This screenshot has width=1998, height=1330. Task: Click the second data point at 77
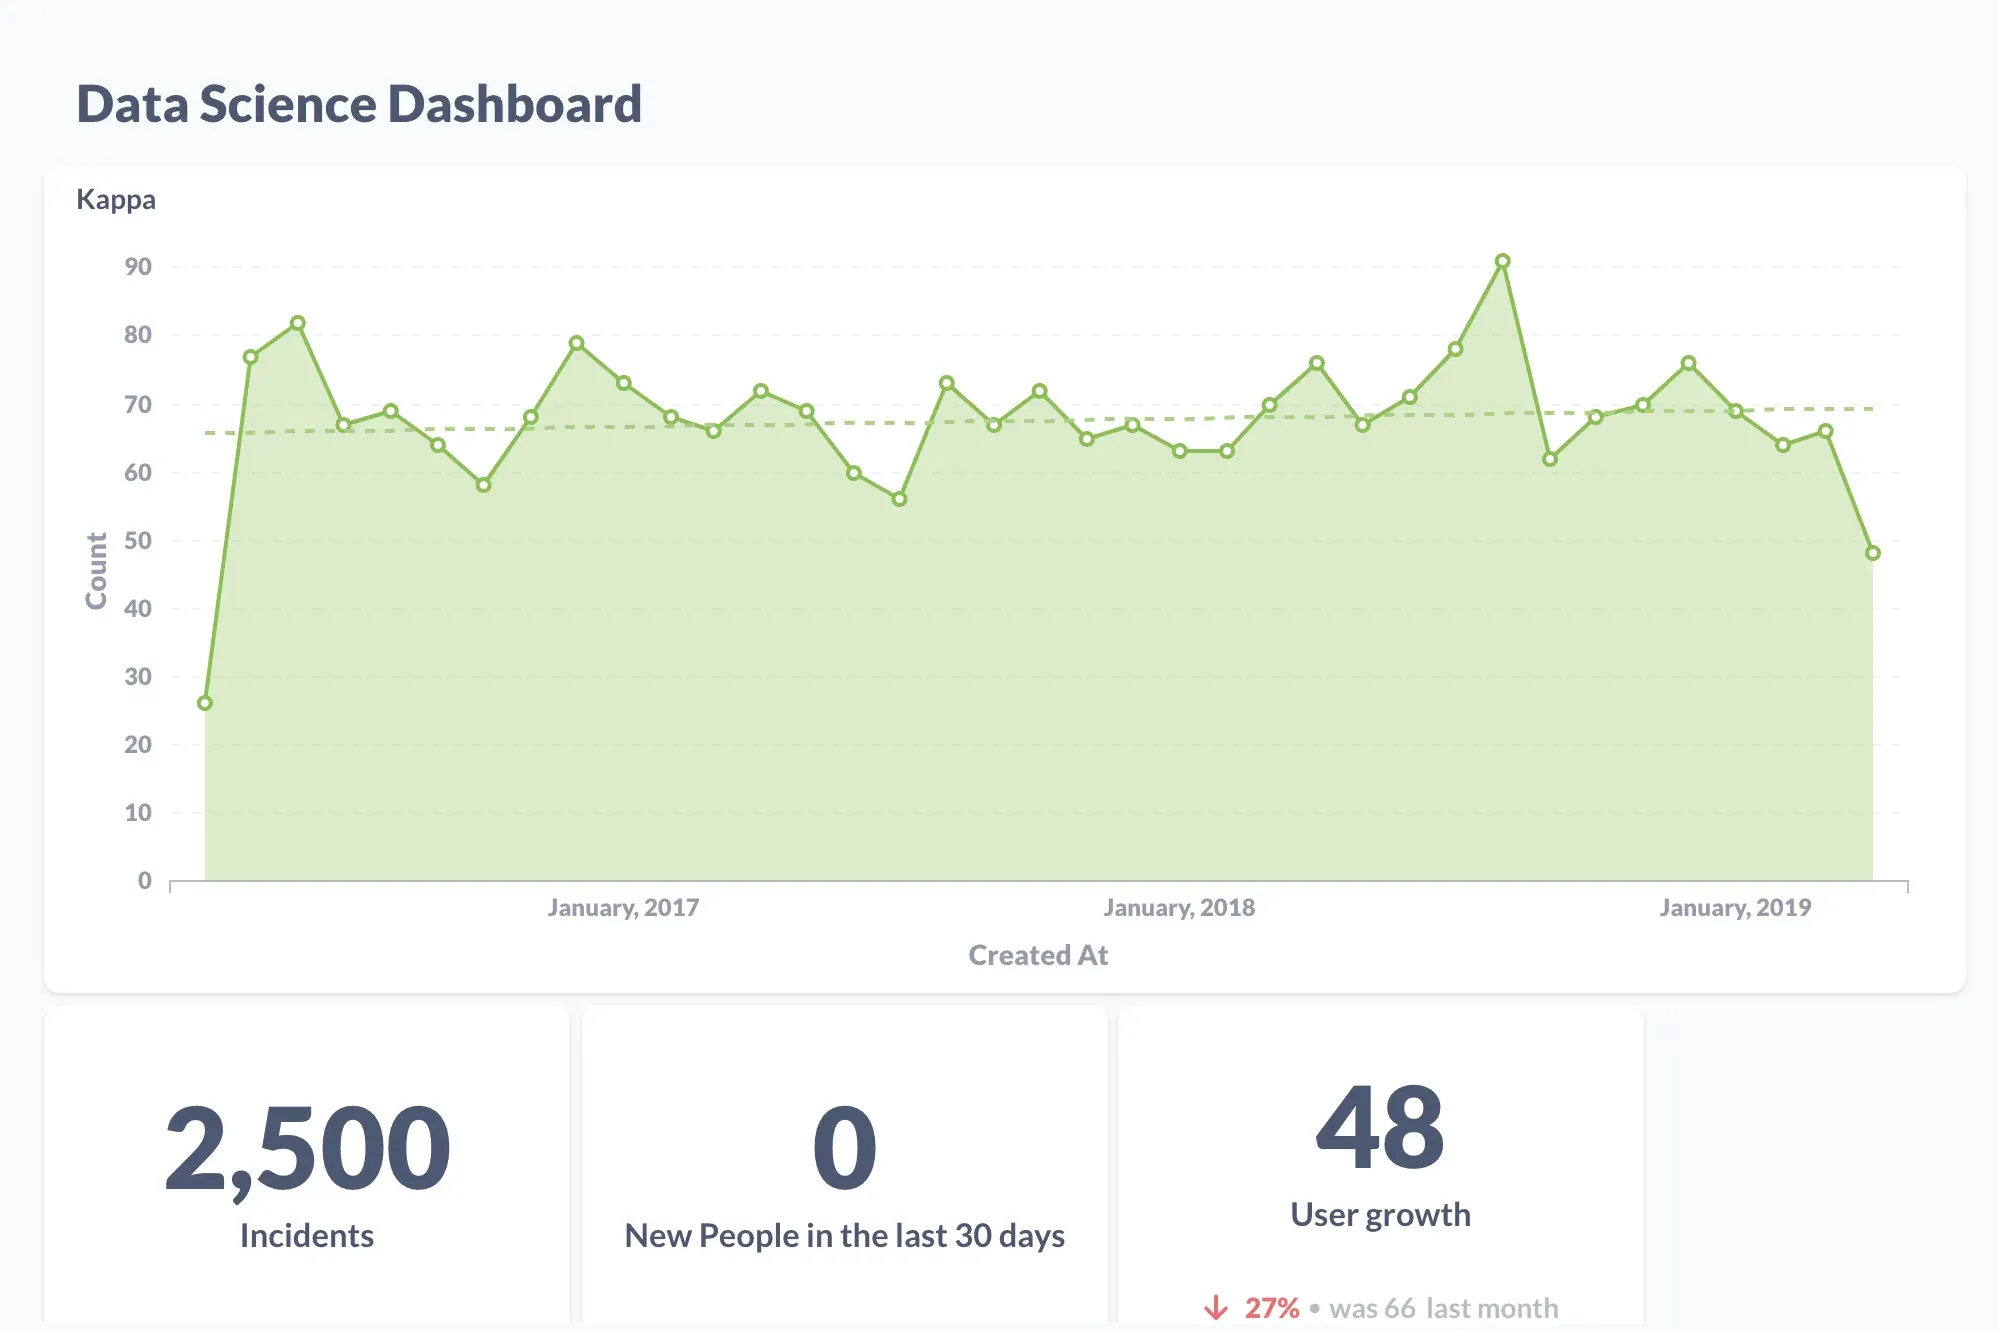point(251,357)
